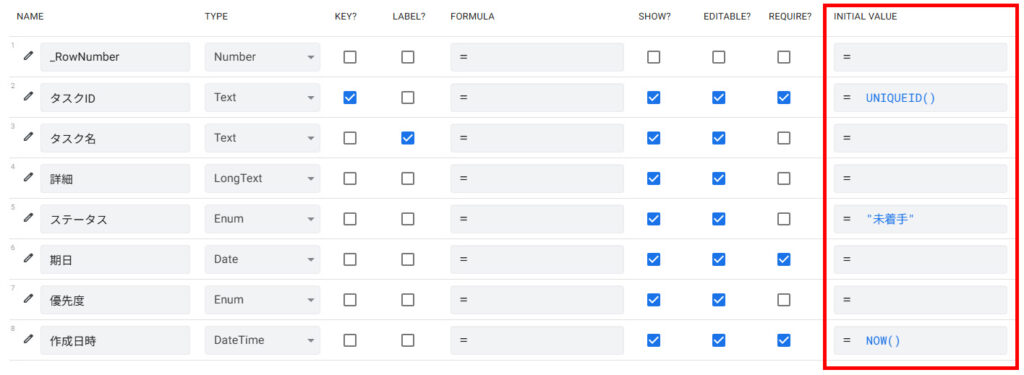Edit the 詳細 column via its pencil icon
1024x375 pixels.
[27, 178]
